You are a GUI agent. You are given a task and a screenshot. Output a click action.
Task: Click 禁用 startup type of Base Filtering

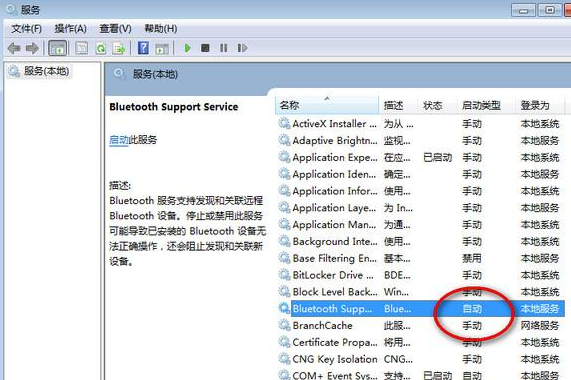[x=472, y=258]
